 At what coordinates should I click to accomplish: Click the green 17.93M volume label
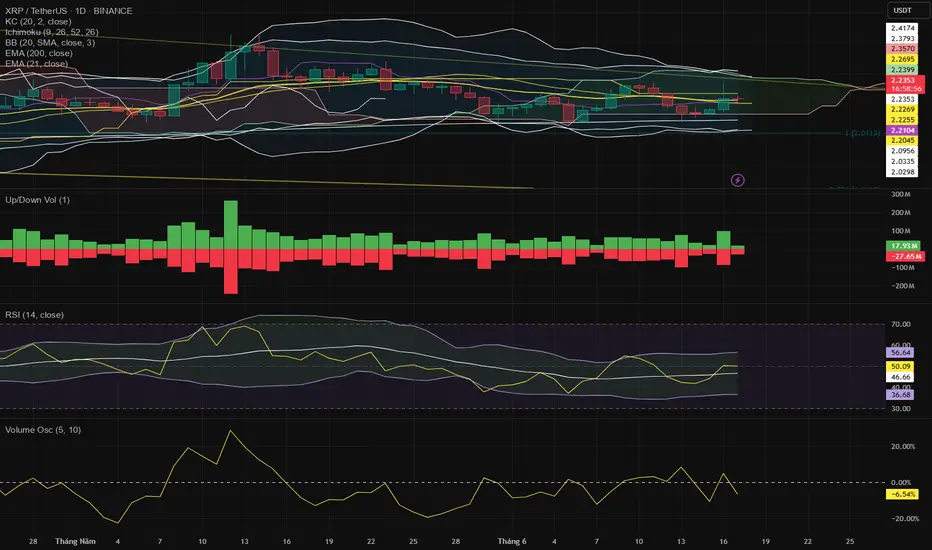tap(903, 246)
